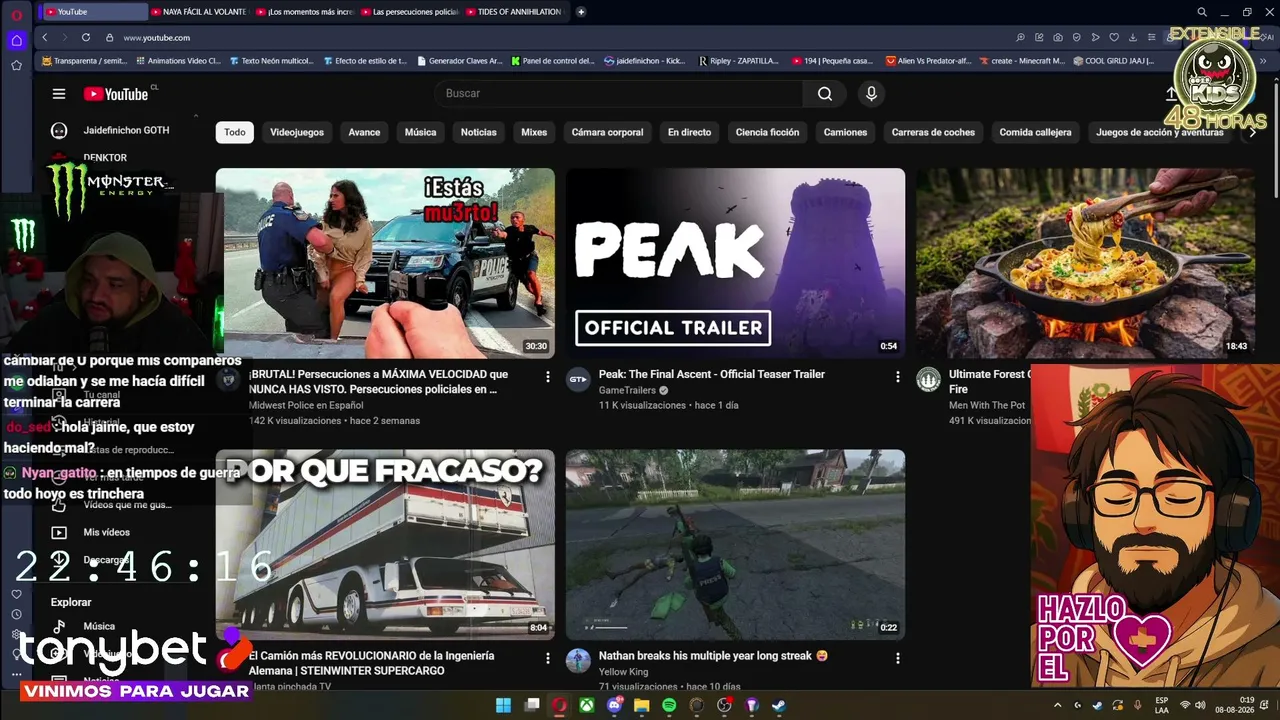The image size is (1280, 720).
Task: Open Spotify from the taskbar
Action: 670,706
